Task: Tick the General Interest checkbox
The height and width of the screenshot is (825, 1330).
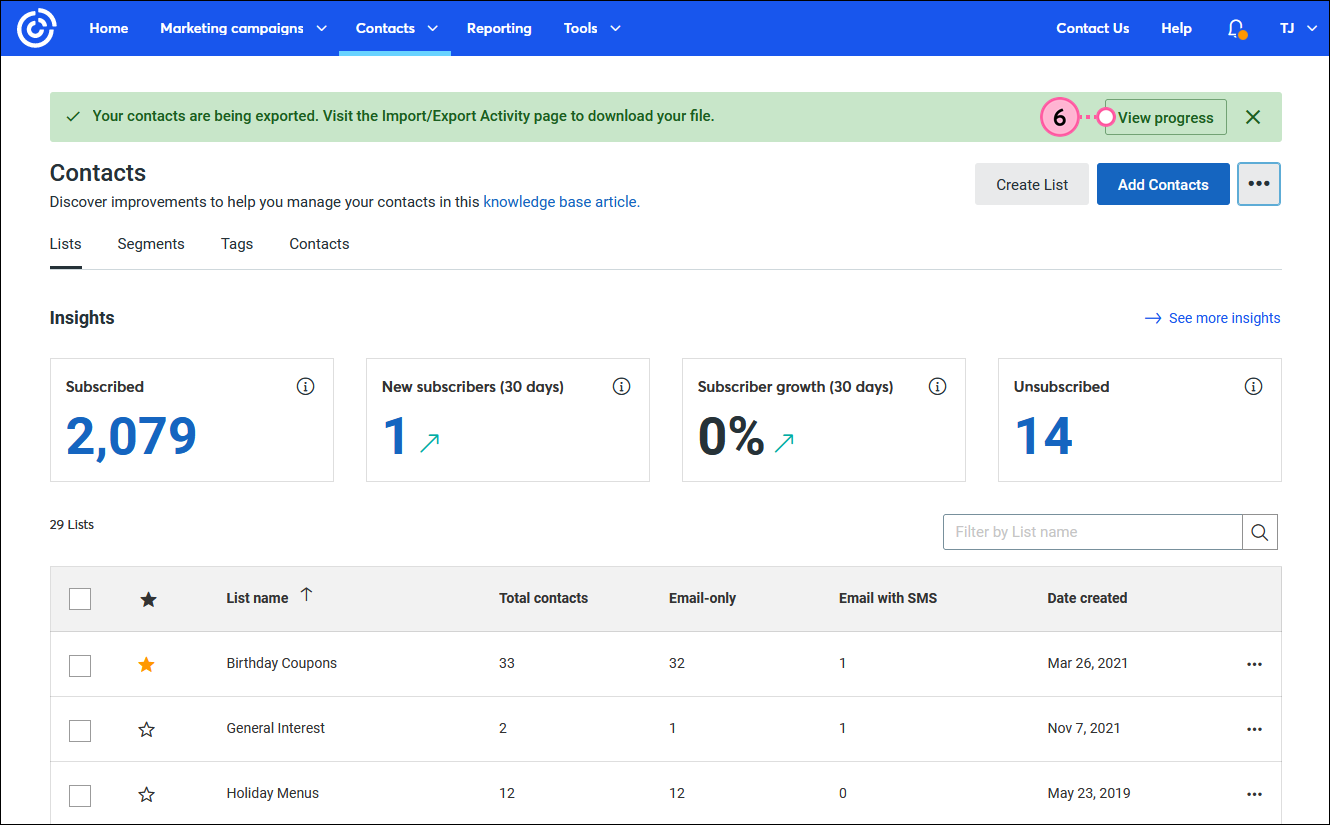Action: pos(80,730)
